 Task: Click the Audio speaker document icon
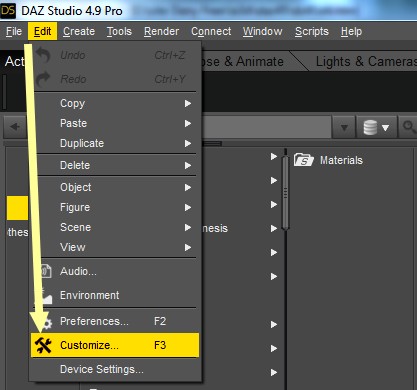point(46,271)
